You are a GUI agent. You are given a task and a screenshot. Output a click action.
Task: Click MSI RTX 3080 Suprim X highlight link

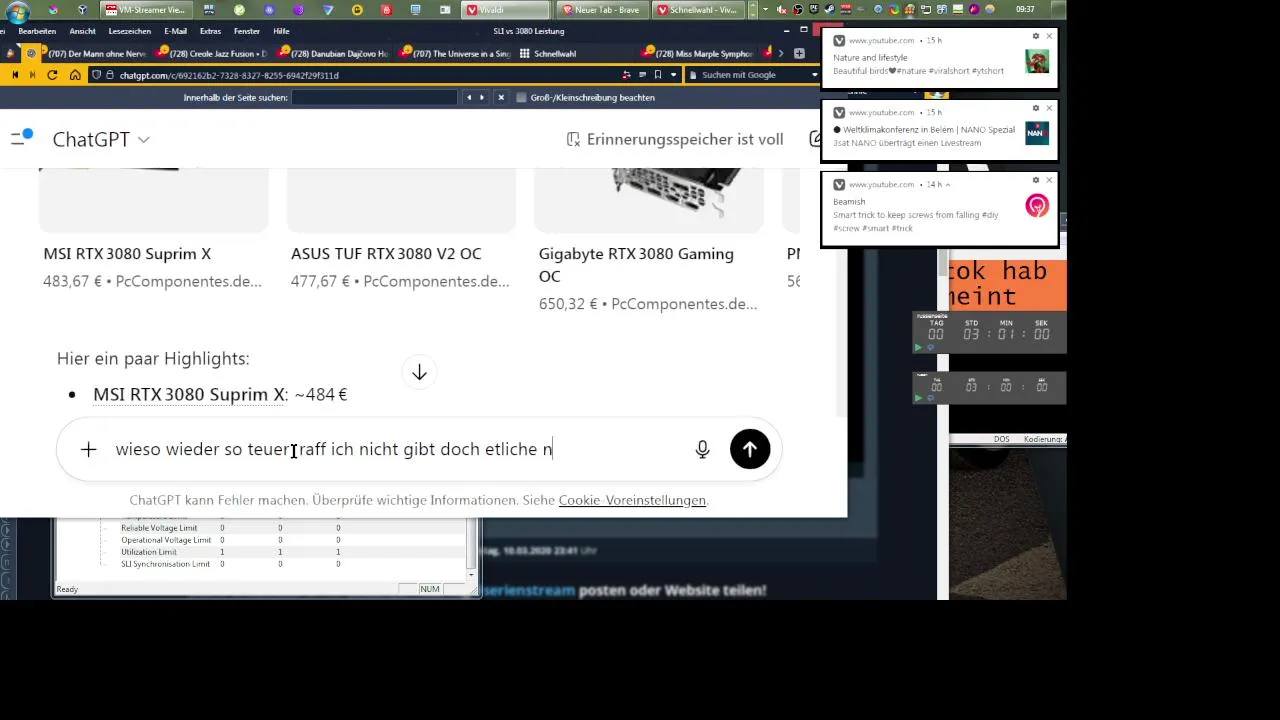pos(189,394)
